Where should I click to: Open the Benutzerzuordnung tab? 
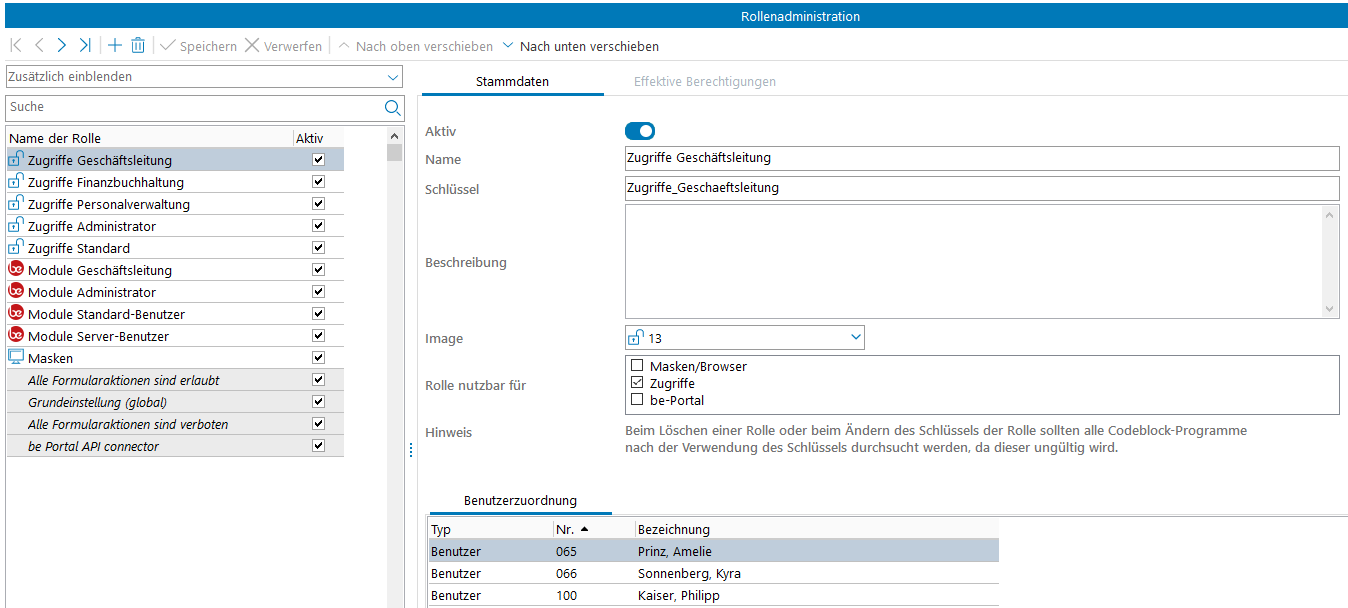coord(520,501)
